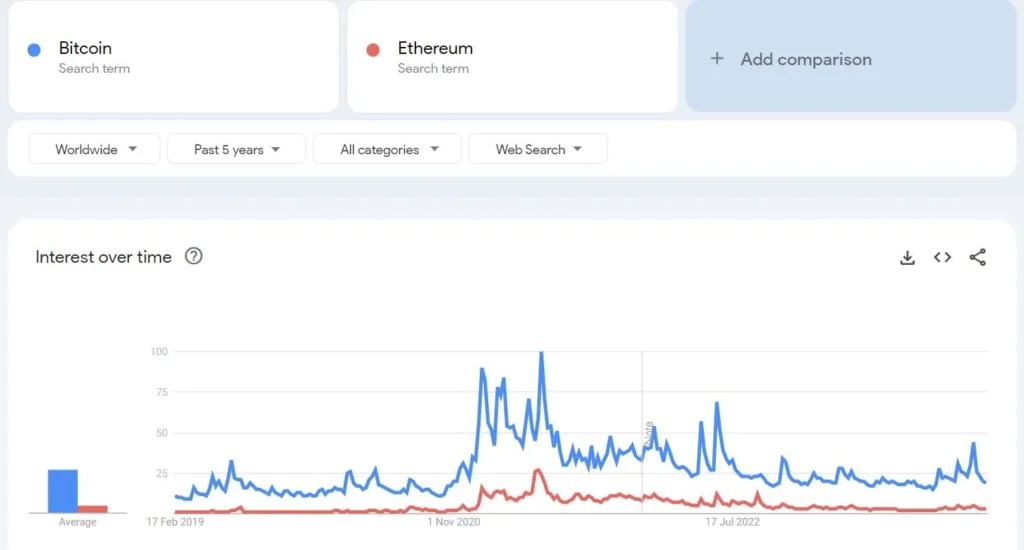This screenshot has height=550, width=1024.
Task: Click the red Ethereum average bar
Action: click(x=93, y=508)
